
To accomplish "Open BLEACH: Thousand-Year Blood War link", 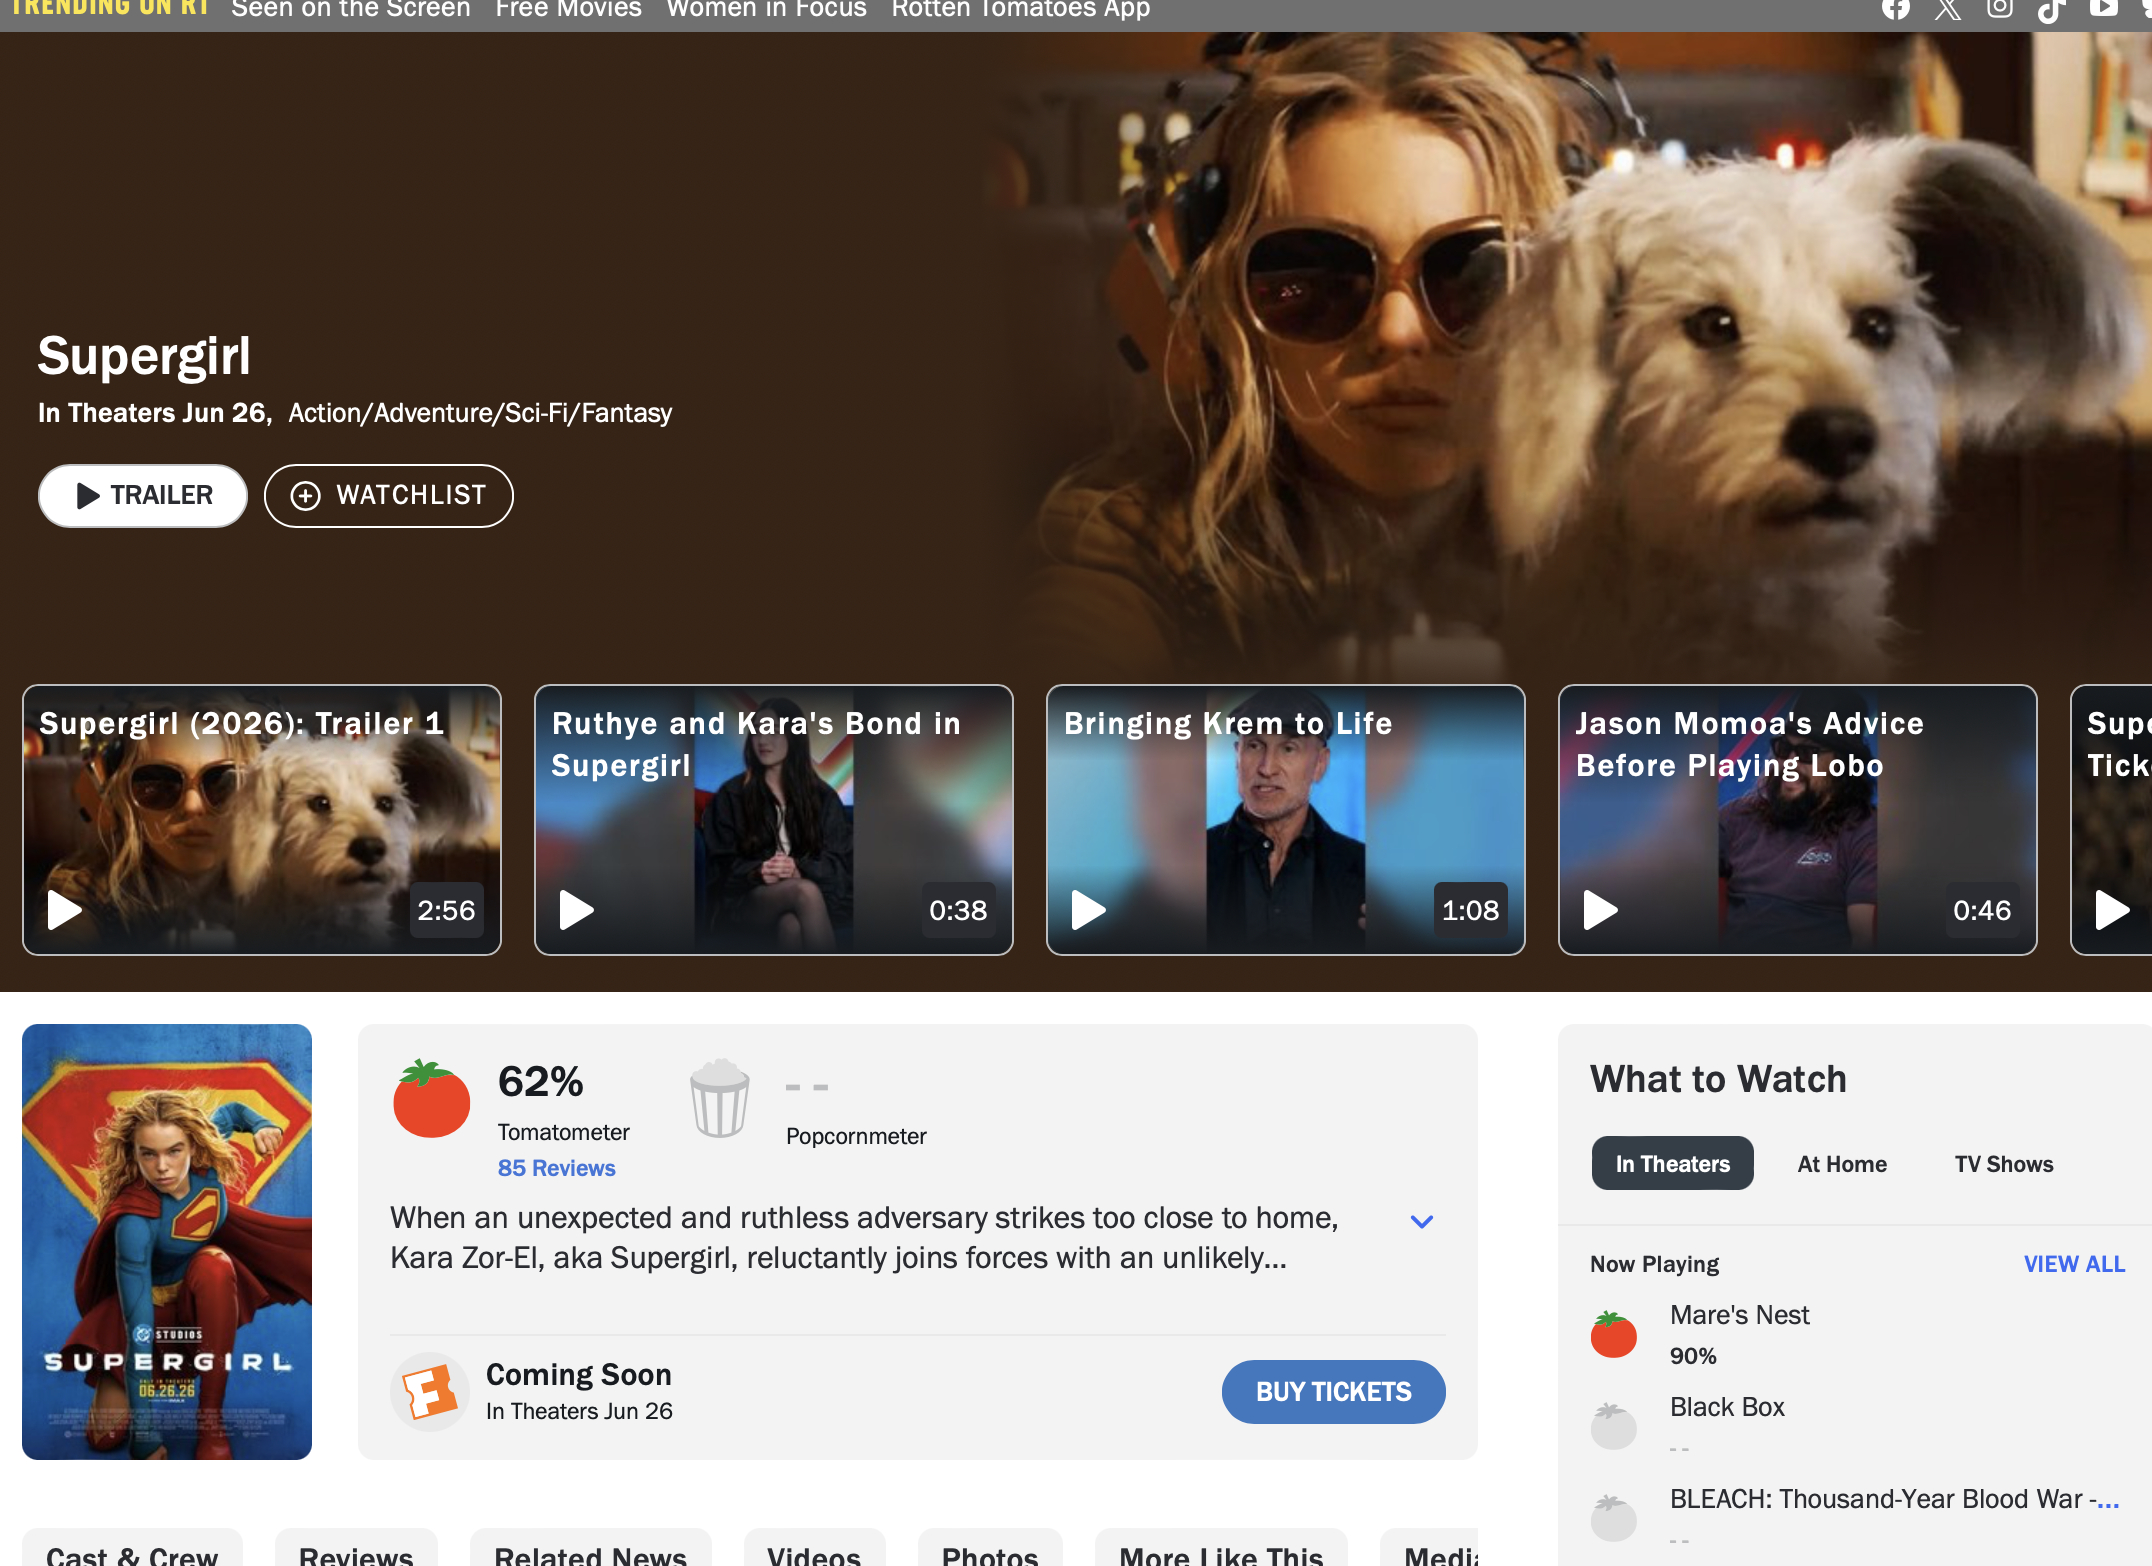I will (1894, 1499).
